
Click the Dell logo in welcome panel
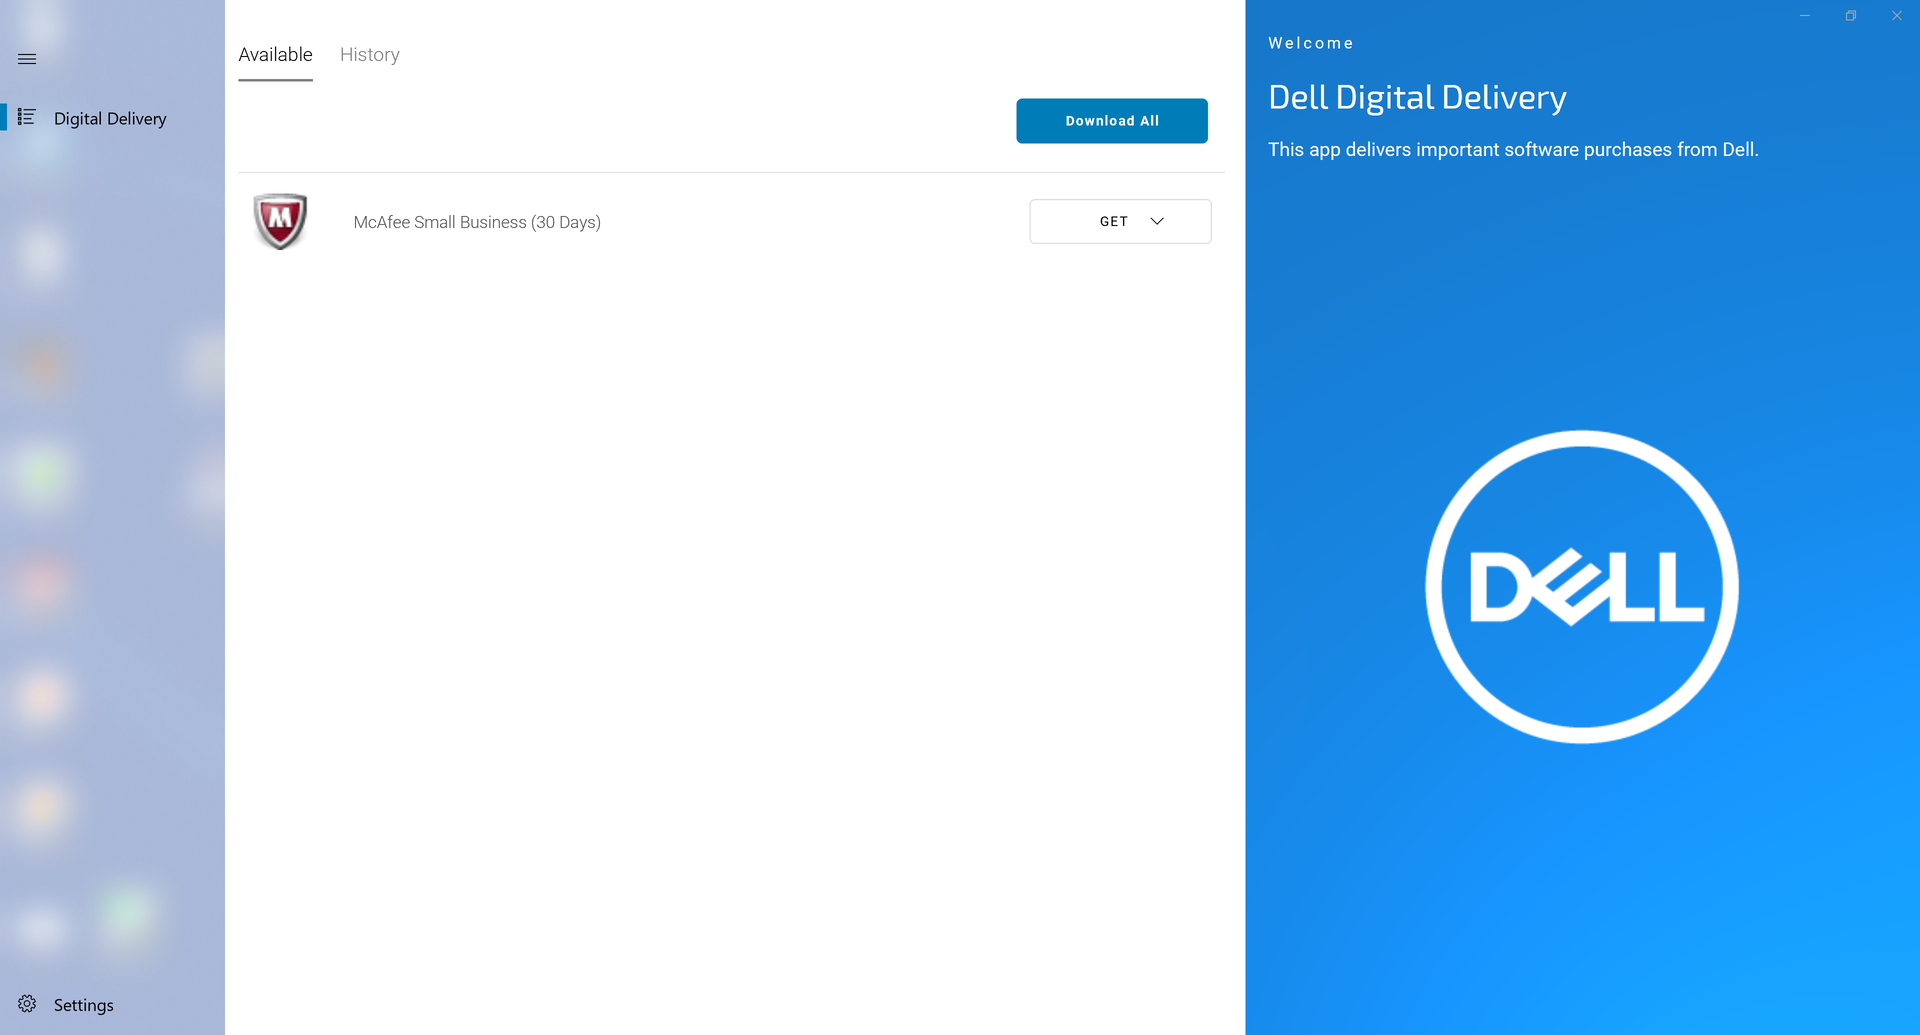click(x=1582, y=587)
